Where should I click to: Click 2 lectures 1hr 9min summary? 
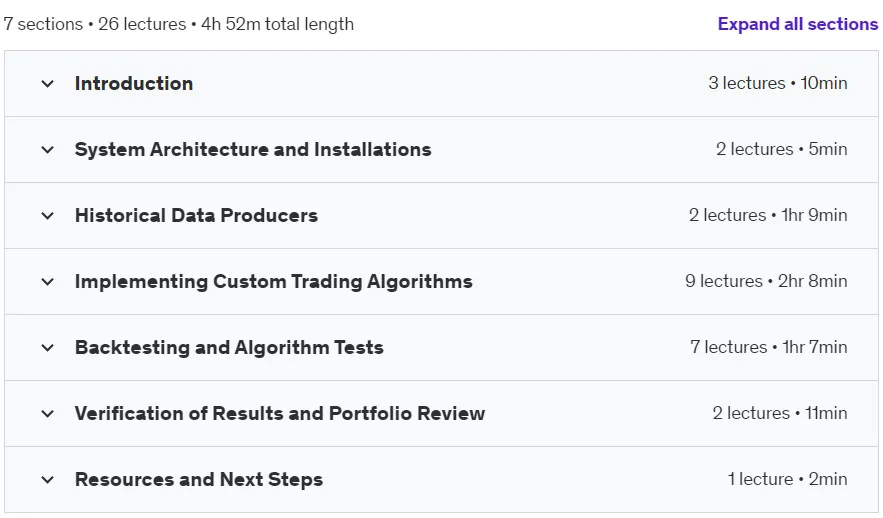pyautogui.click(x=768, y=215)
